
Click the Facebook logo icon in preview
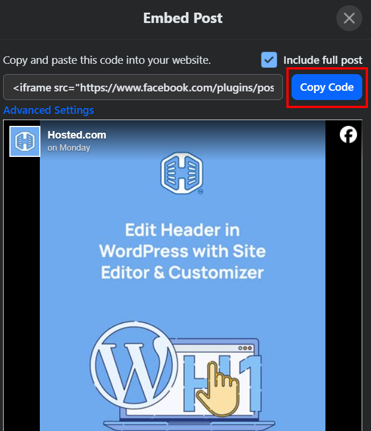pyautogui.click(x=348, y=135)
